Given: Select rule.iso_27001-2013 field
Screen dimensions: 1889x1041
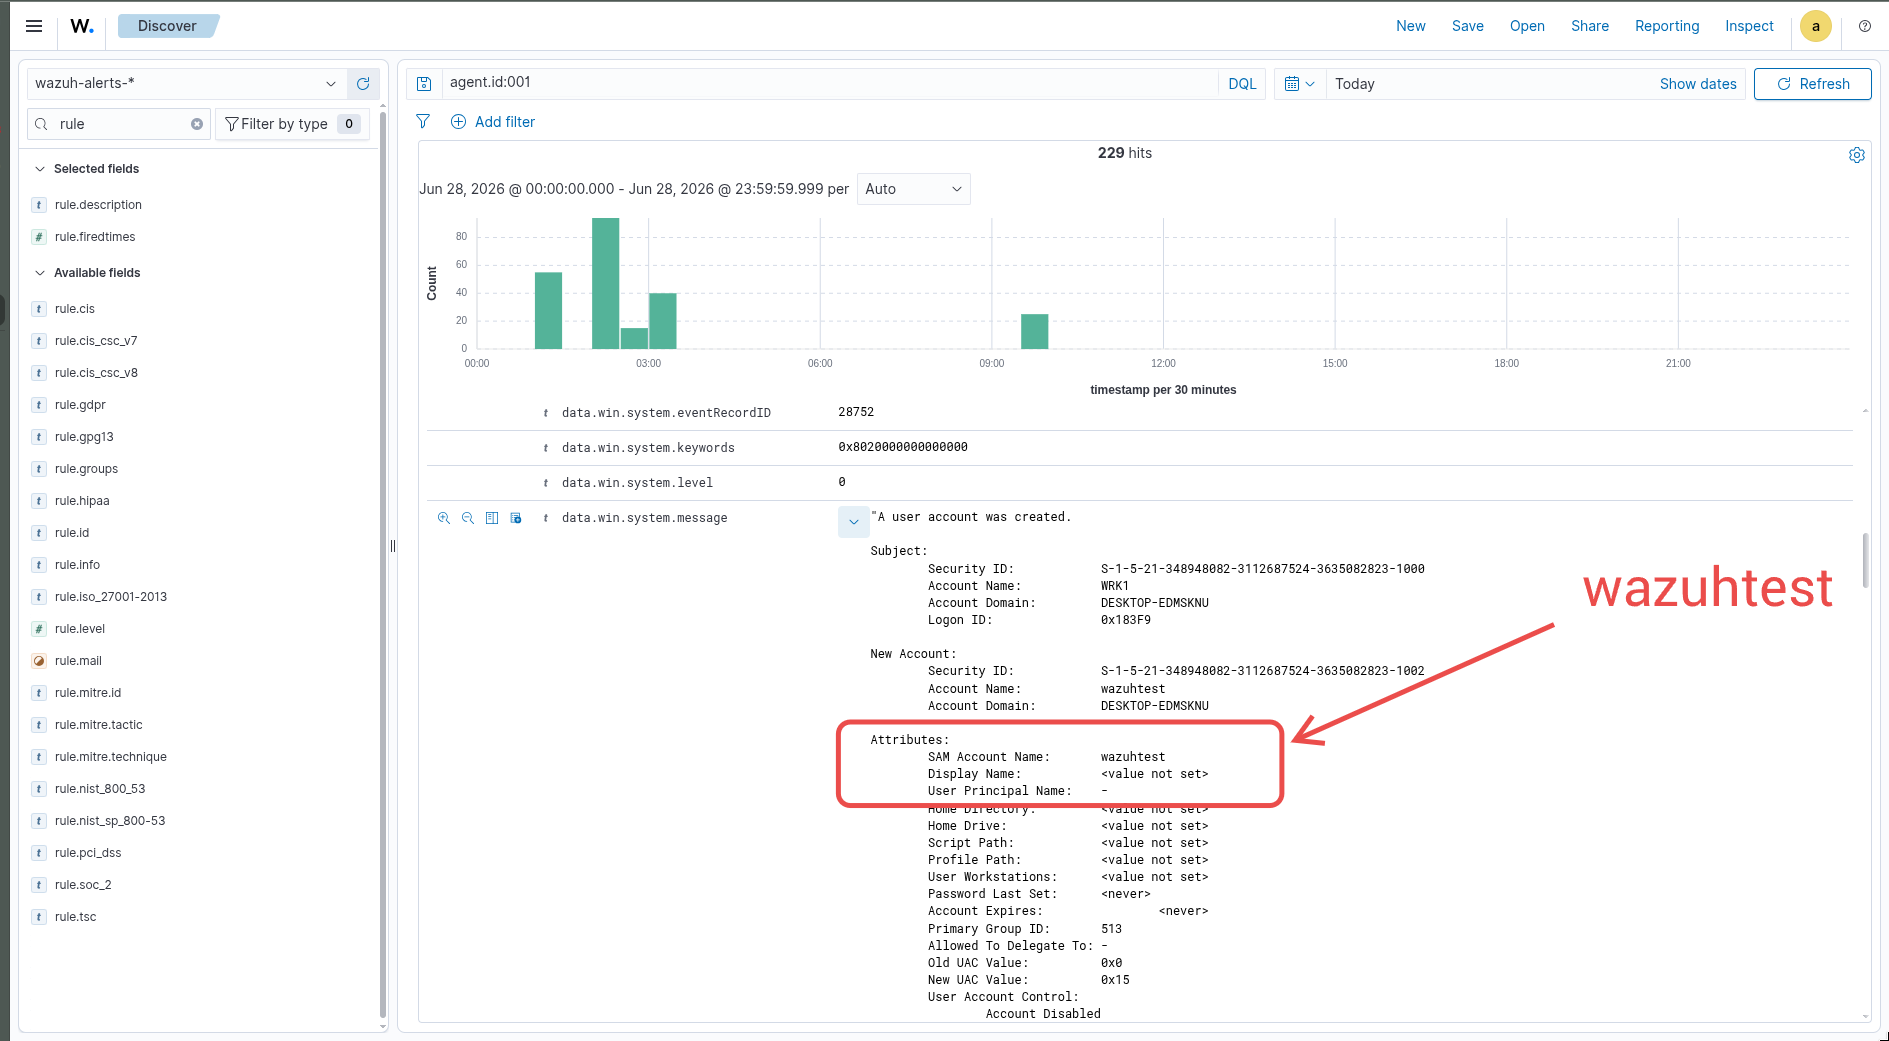Looking at the screenshot, I should (x=111, y=597).
